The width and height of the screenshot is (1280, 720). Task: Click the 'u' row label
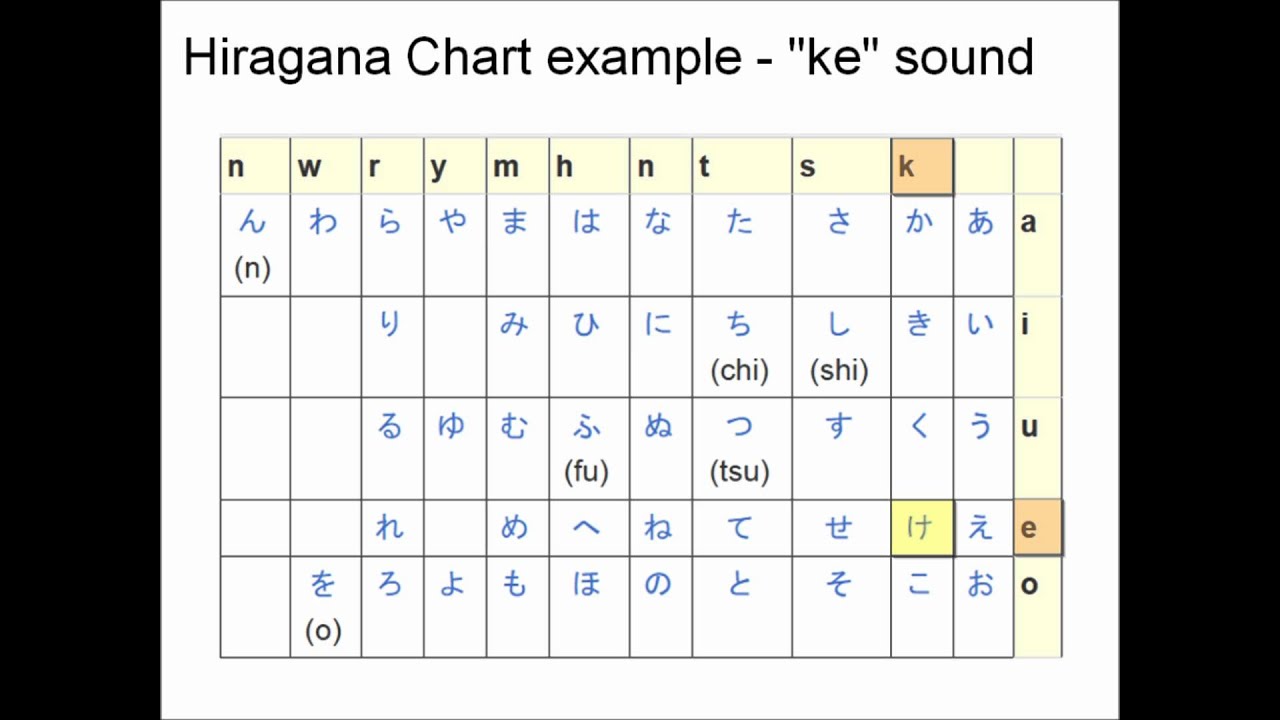click(1029, 427)
